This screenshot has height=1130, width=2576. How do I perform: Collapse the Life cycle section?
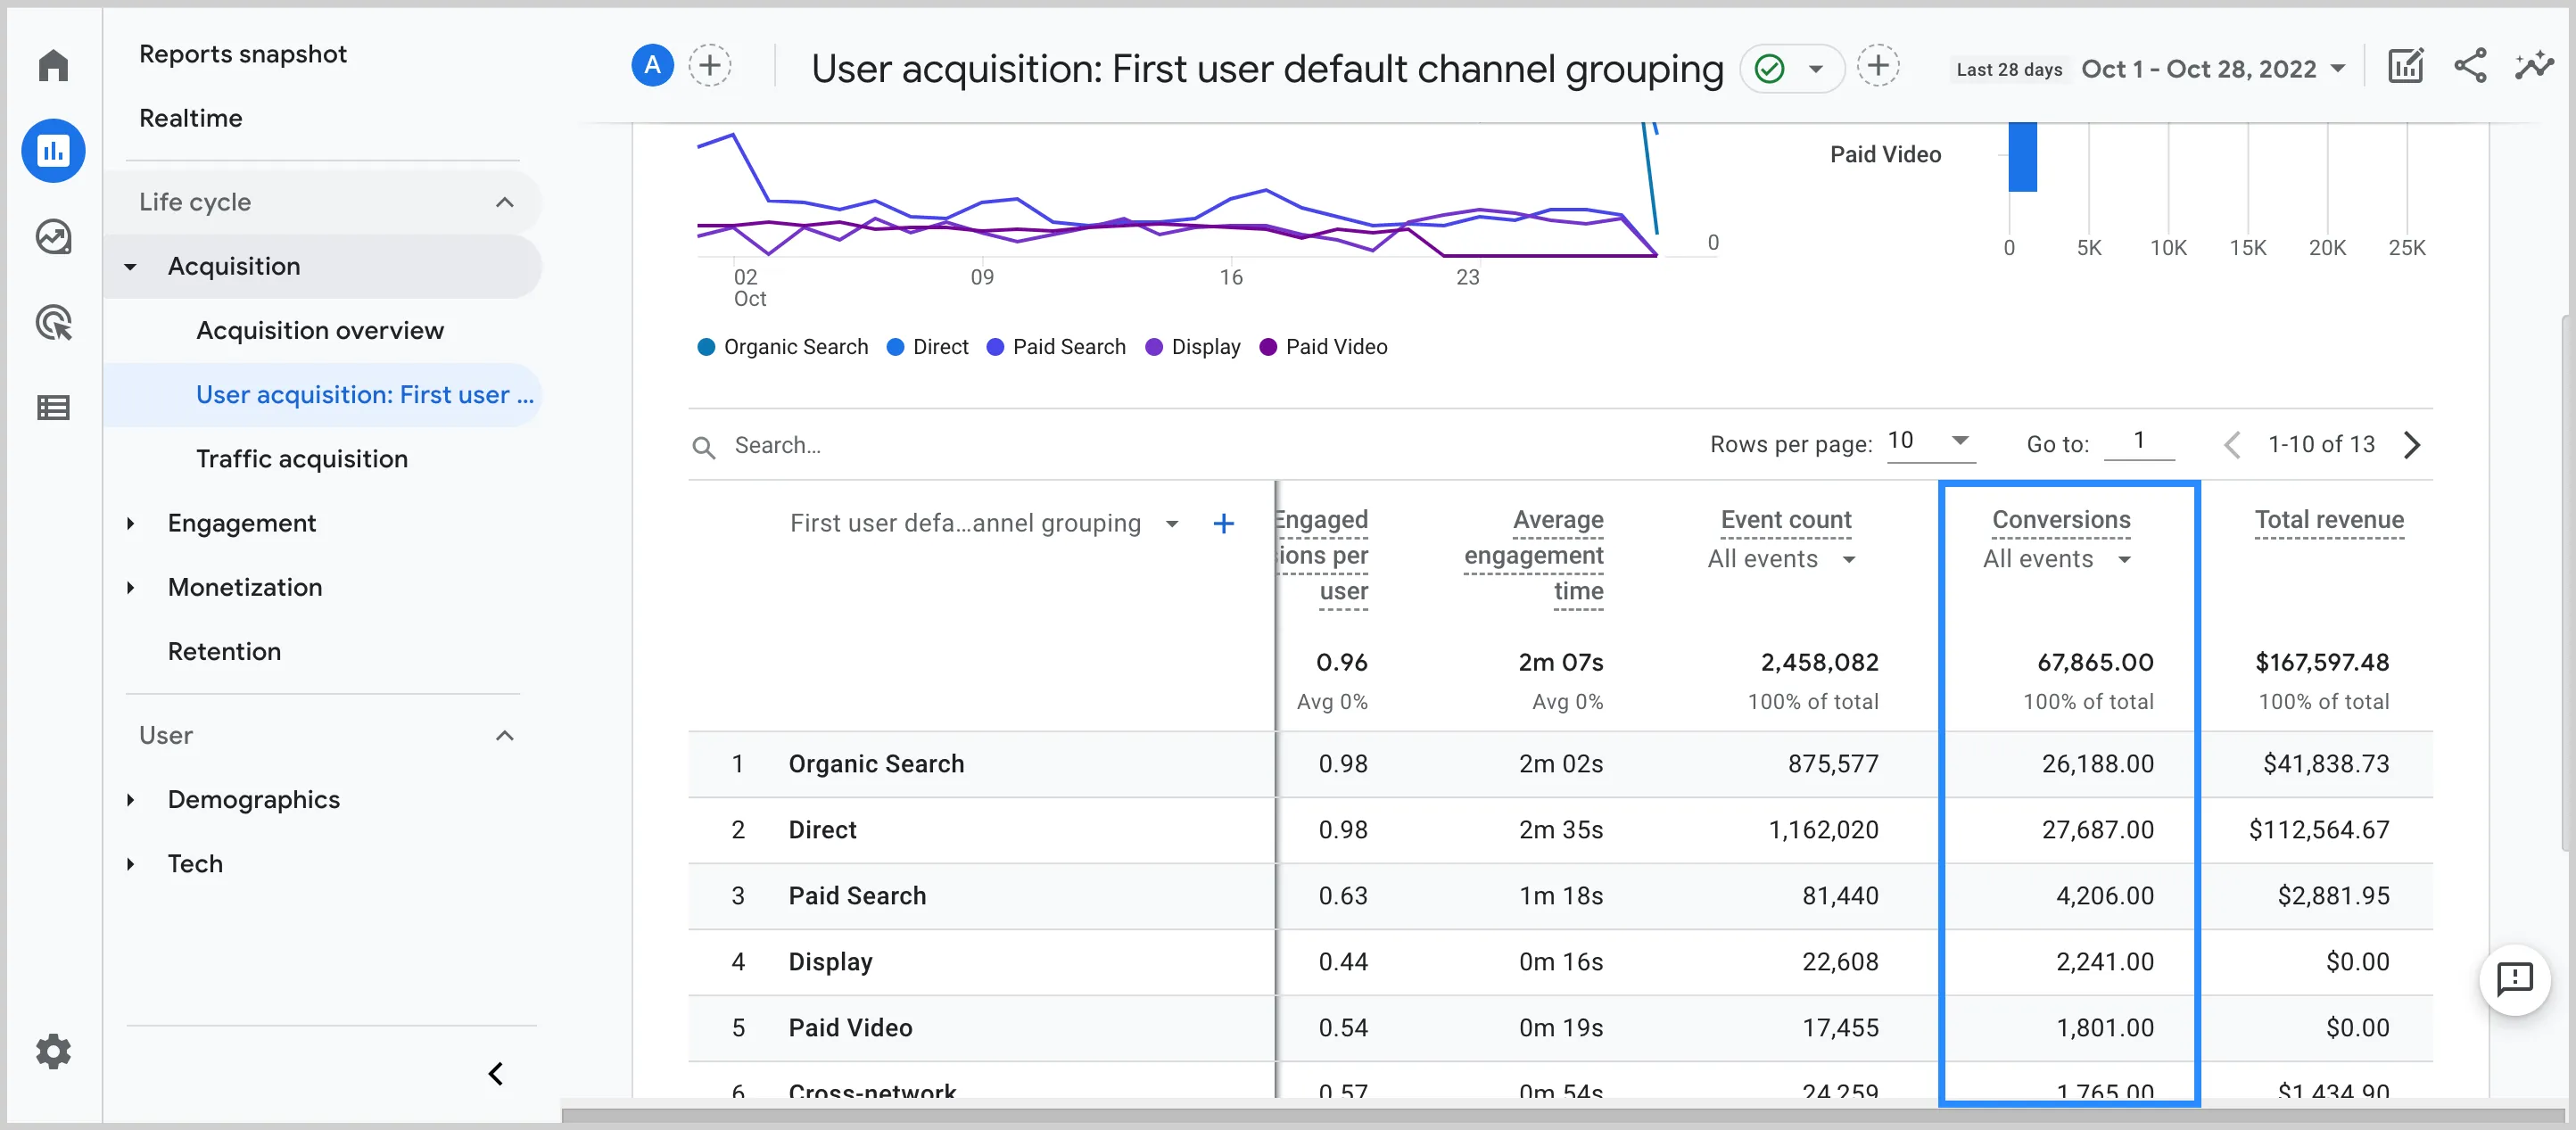[x=504, y=203]
